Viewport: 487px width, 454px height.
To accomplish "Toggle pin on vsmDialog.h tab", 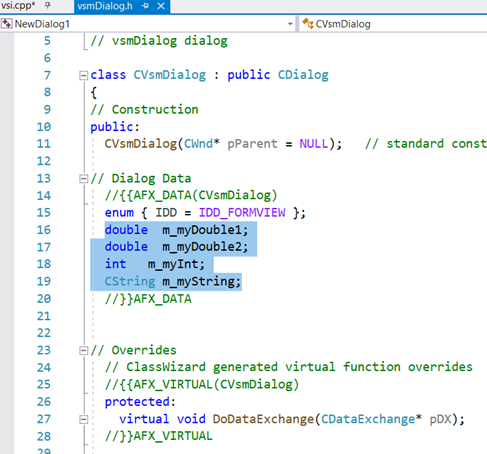I will coord(145,6).
